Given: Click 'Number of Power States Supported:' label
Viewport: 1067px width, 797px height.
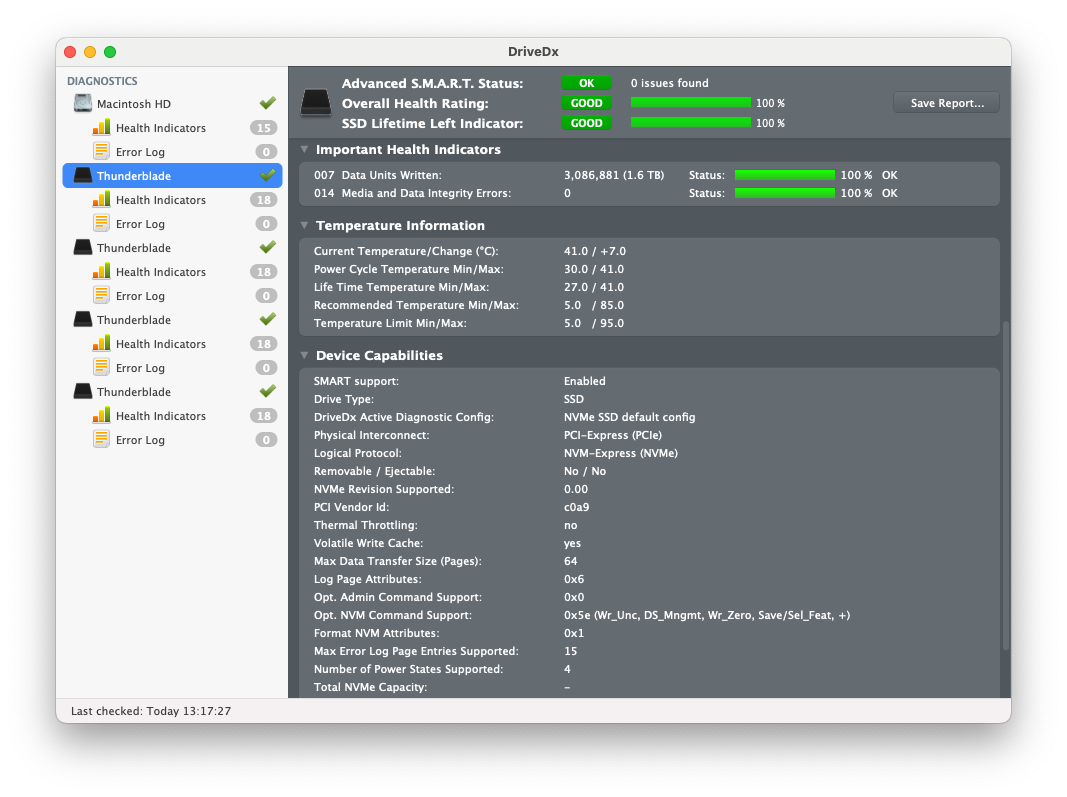Looking at the screenshot, I should coord(408,669).
